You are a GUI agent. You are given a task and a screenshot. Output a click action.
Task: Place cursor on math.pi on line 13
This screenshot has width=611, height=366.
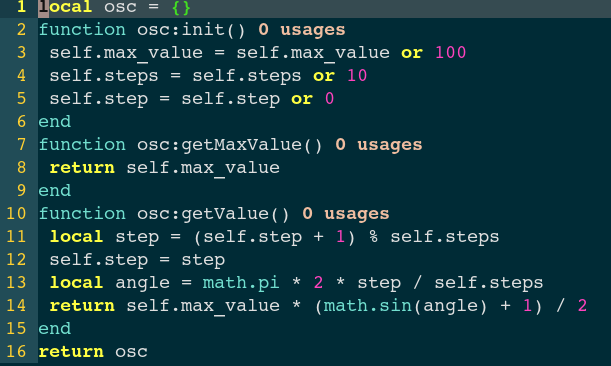(241, 283)
